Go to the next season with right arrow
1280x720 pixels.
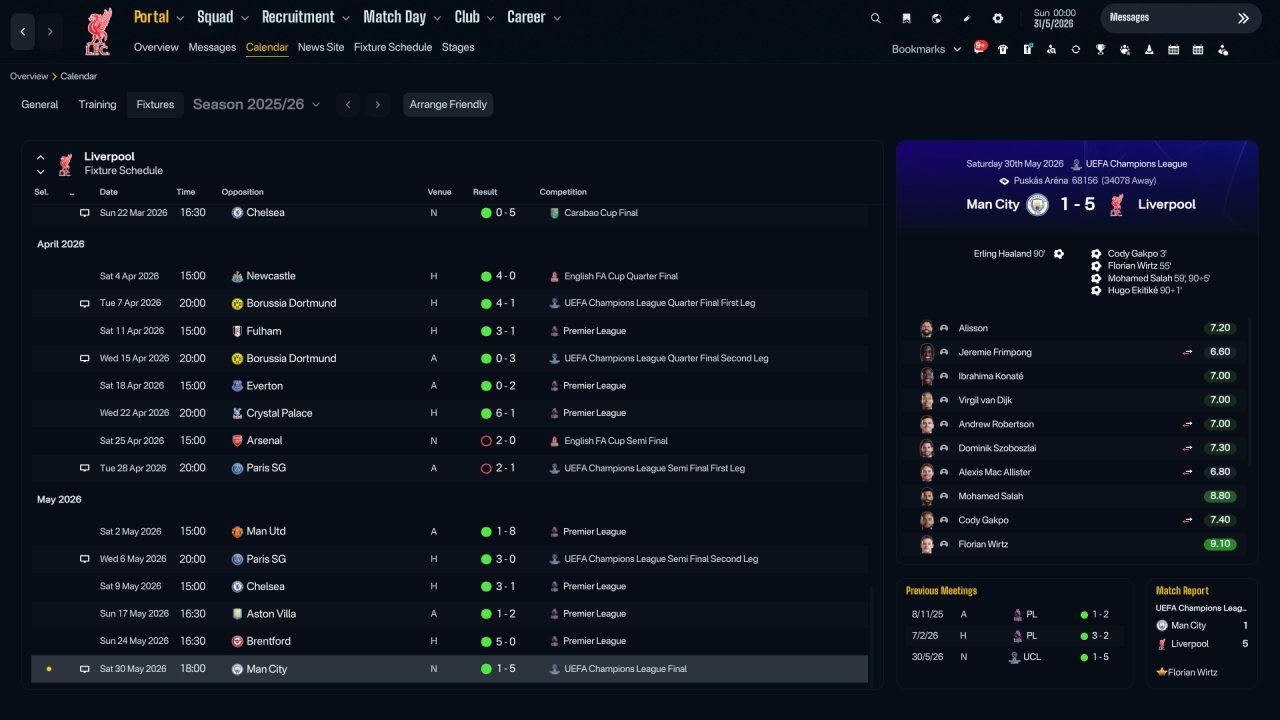pyautogui.click(x=377, y=104)
